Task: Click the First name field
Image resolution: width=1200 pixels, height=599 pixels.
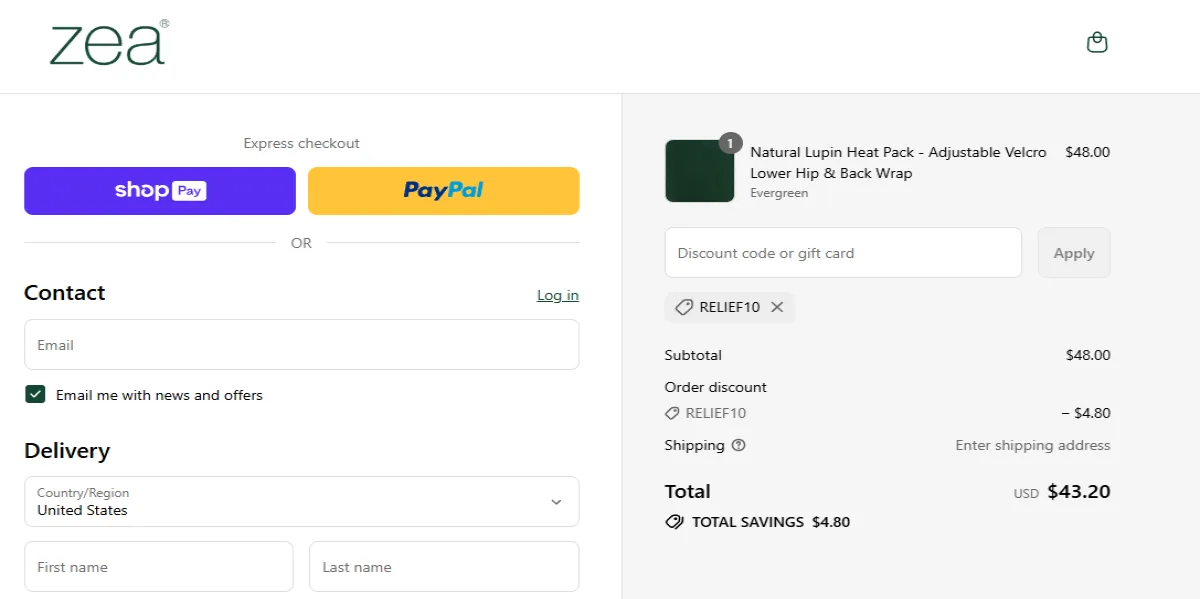Action: click(x=158, y=566)
